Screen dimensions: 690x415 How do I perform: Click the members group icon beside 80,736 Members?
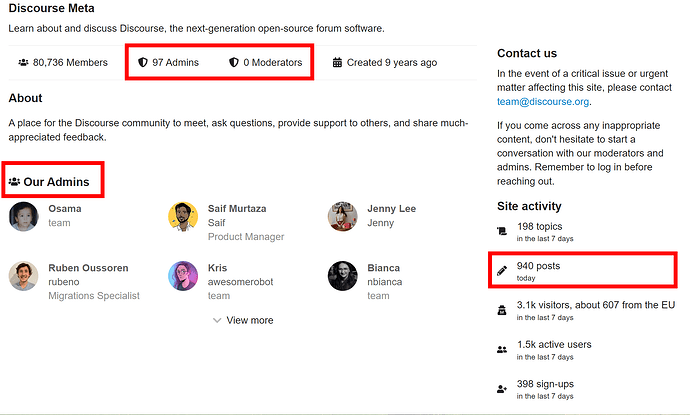click(x=23, y=62)
